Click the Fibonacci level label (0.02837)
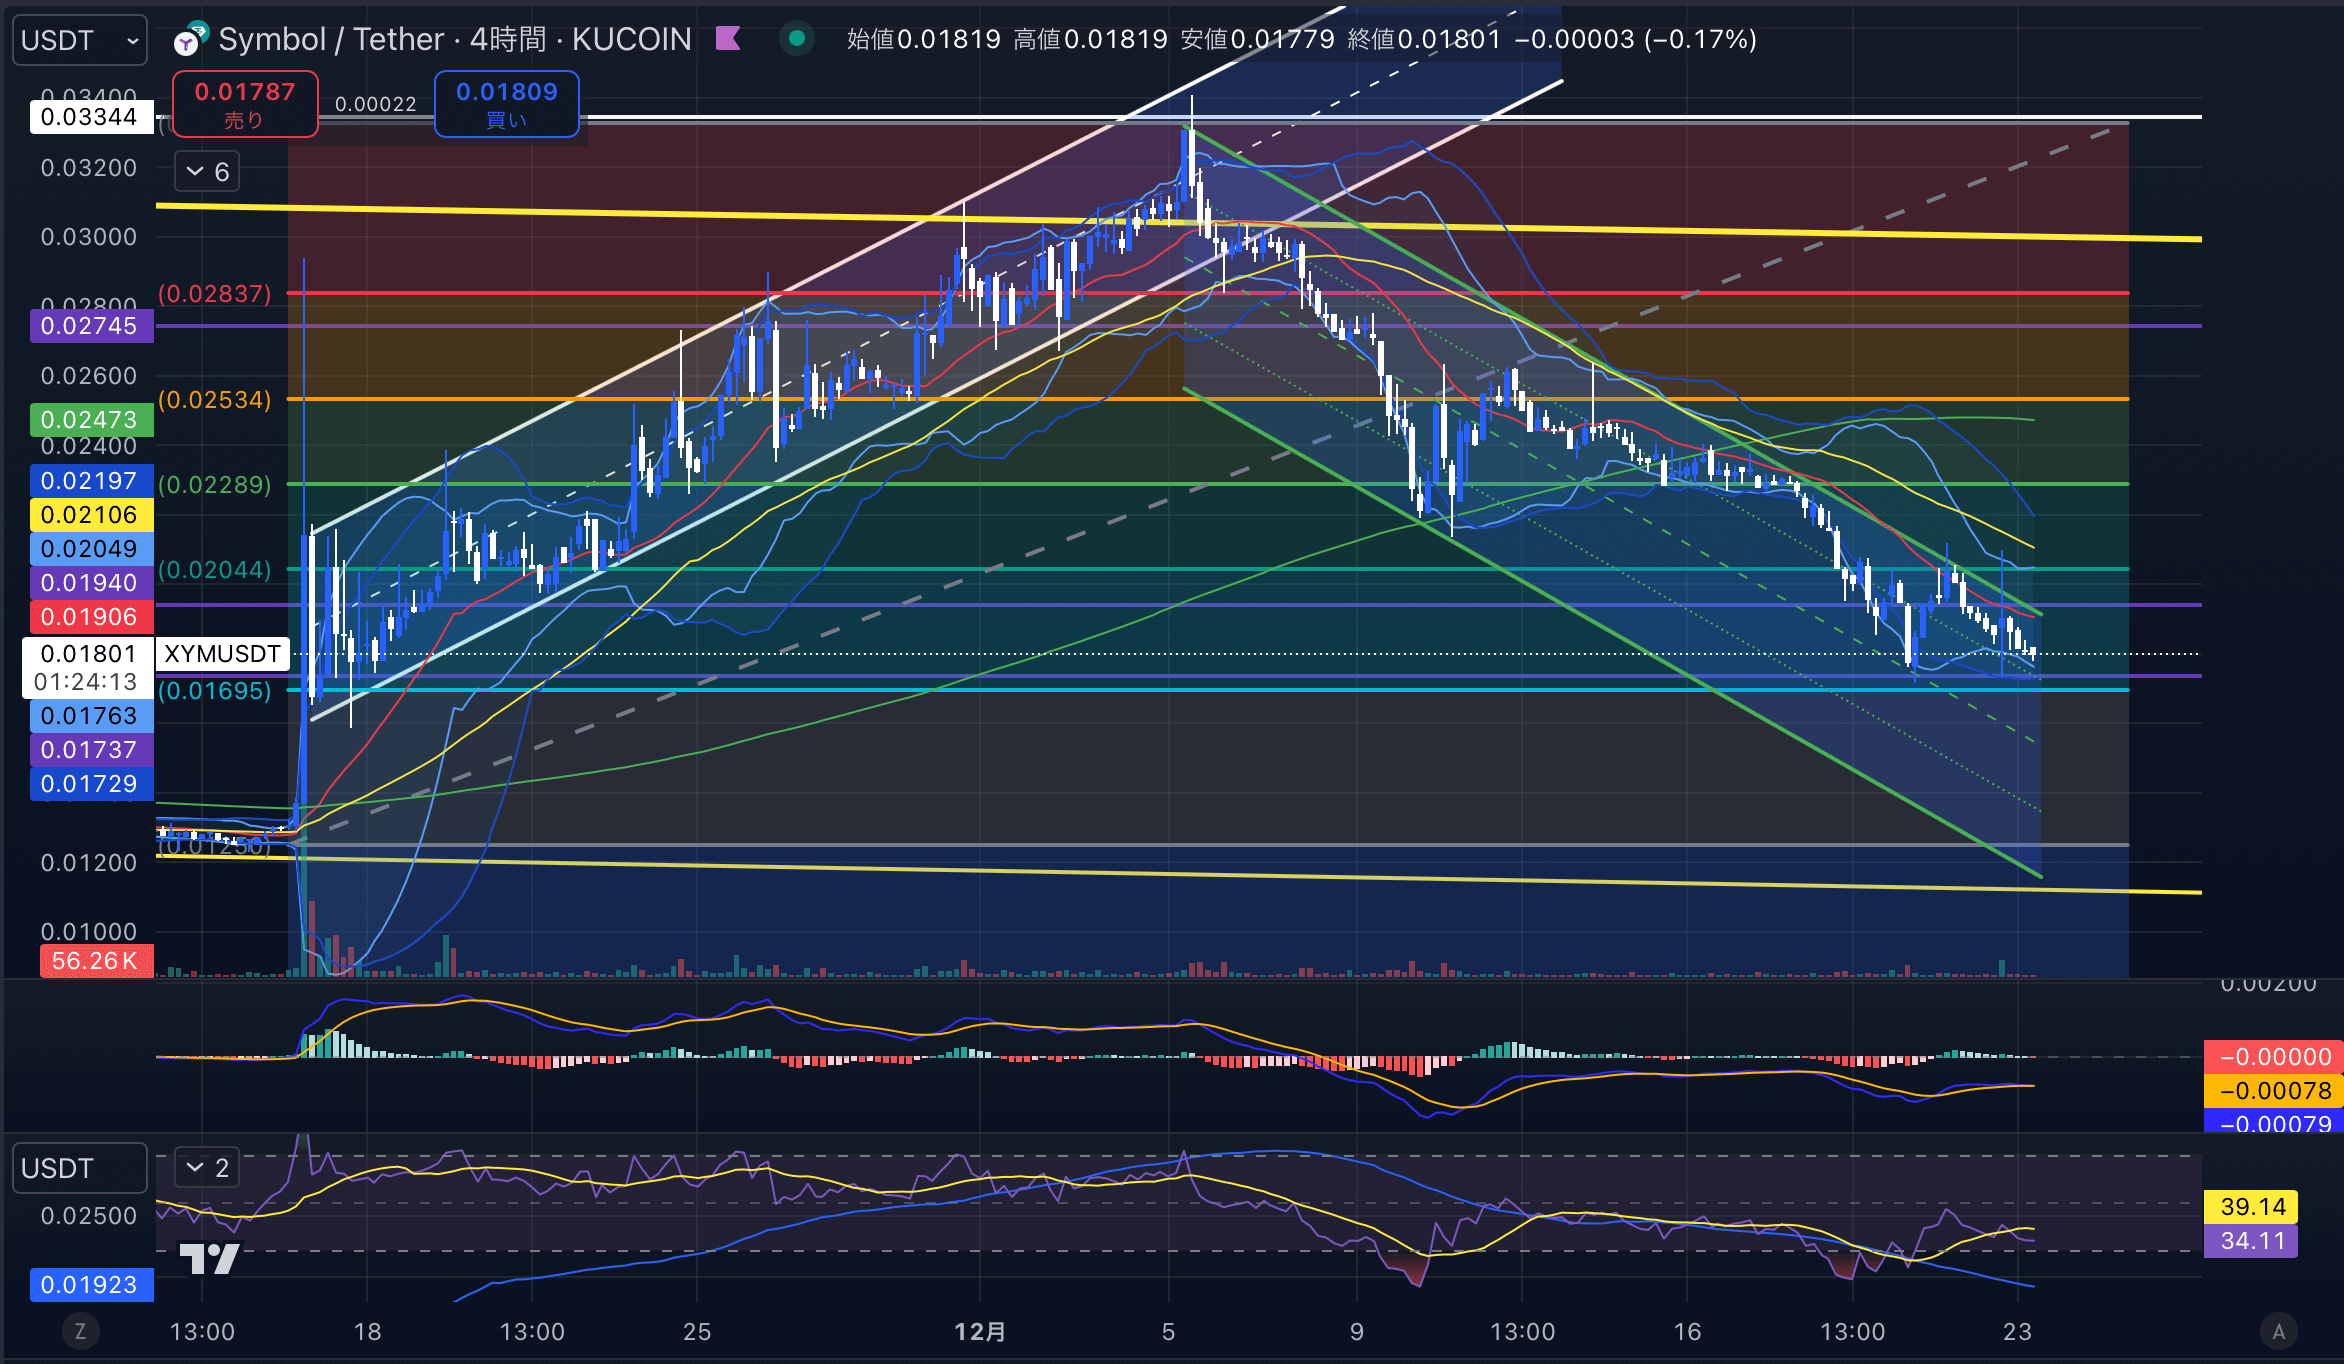Viewport: 2344px width, 1364px height. [x=215, y=293]
